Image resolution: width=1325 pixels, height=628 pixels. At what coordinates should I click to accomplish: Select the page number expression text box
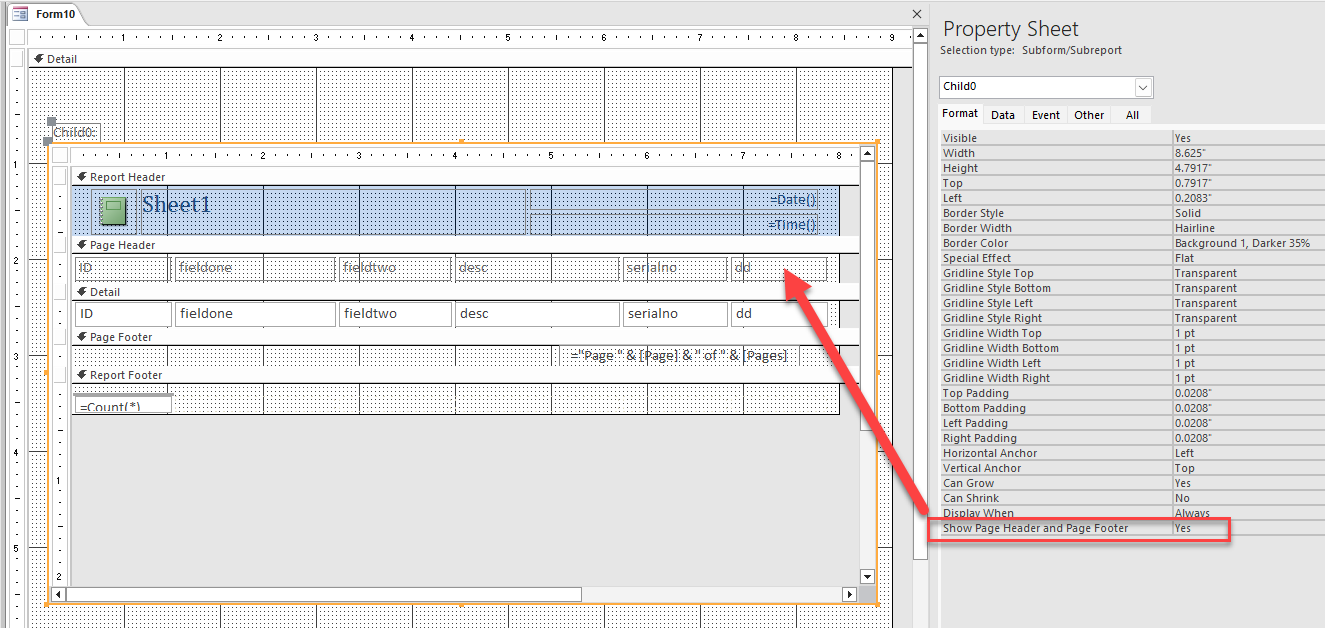coord(680,355)
